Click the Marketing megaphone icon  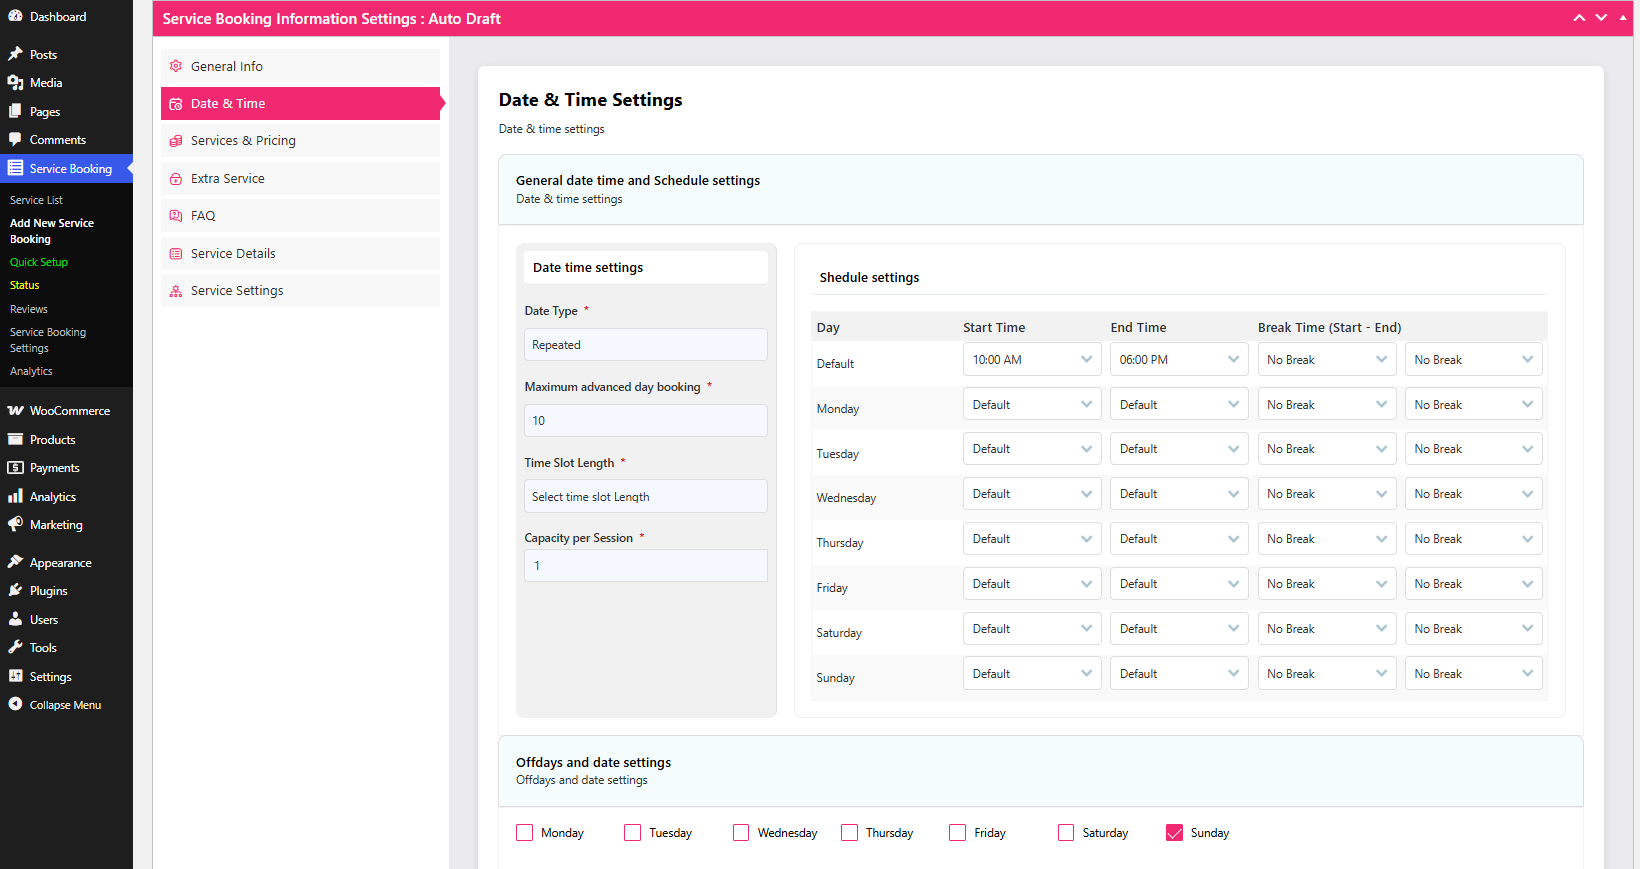[15, 525]
